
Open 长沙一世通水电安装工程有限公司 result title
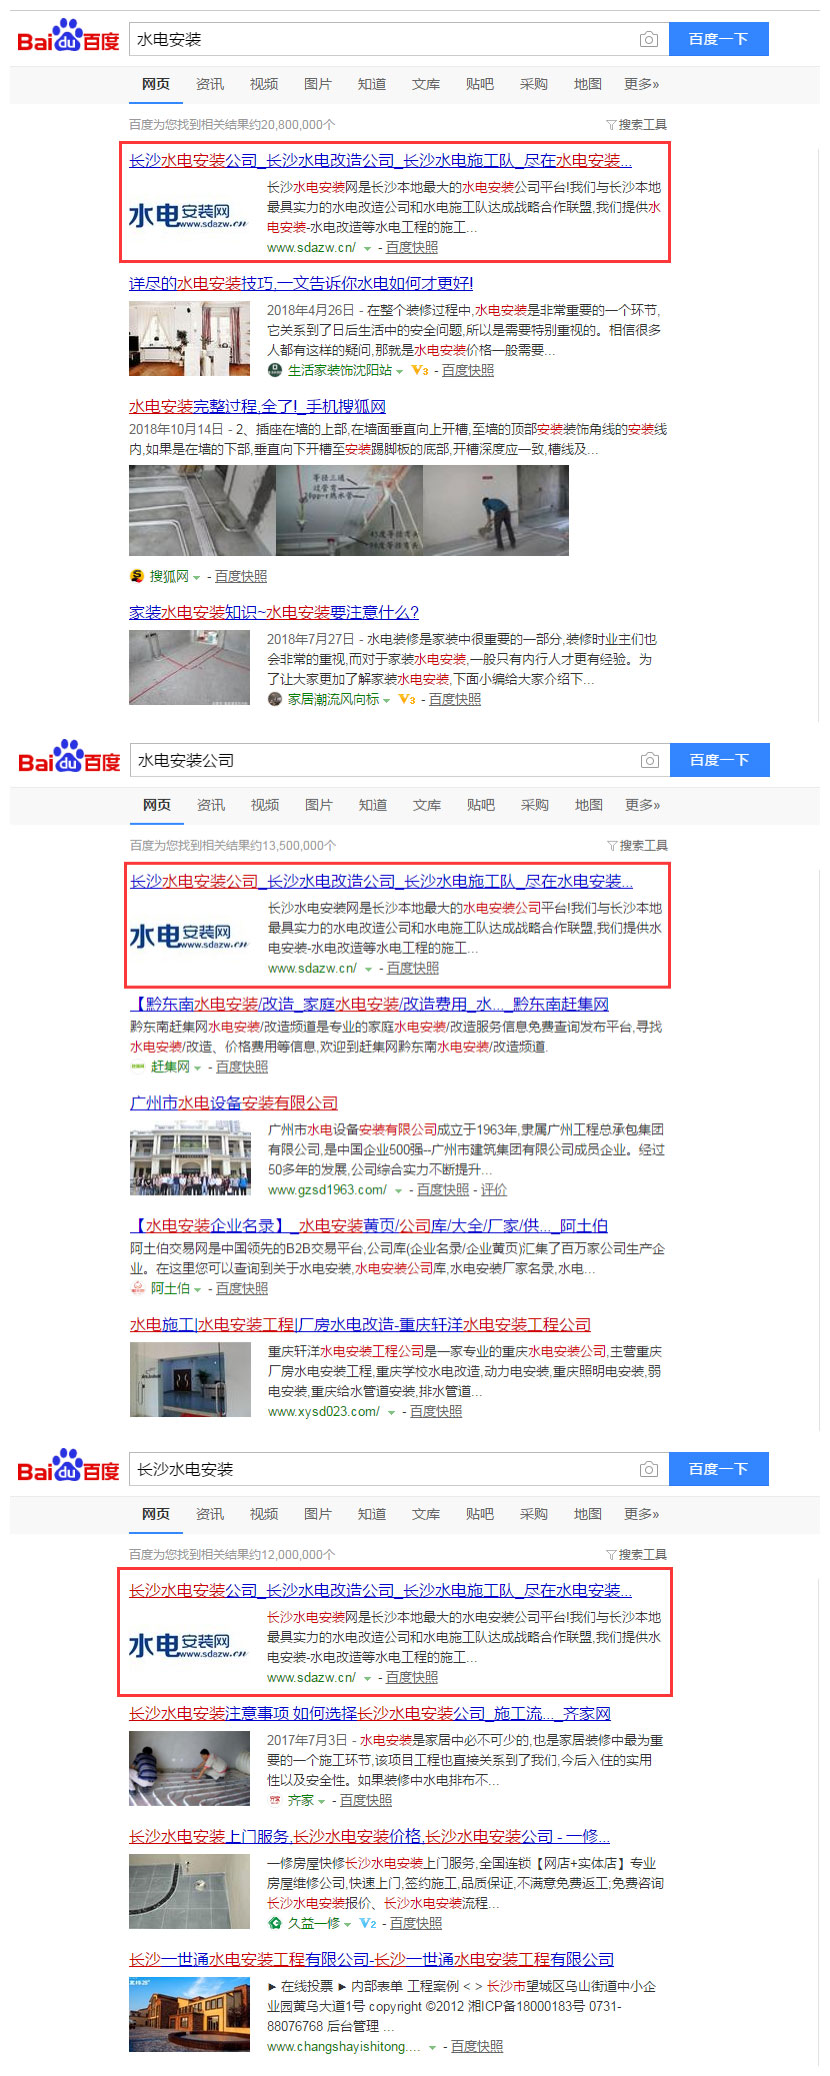[371, 1960]
